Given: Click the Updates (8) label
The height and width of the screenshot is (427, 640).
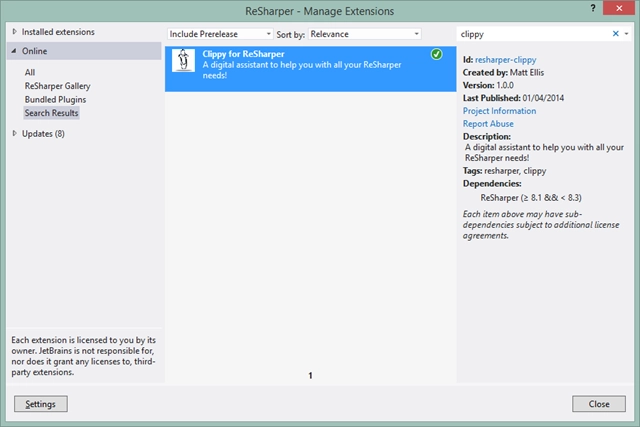Looking at the screenshot, I should (x=43, y=133).
